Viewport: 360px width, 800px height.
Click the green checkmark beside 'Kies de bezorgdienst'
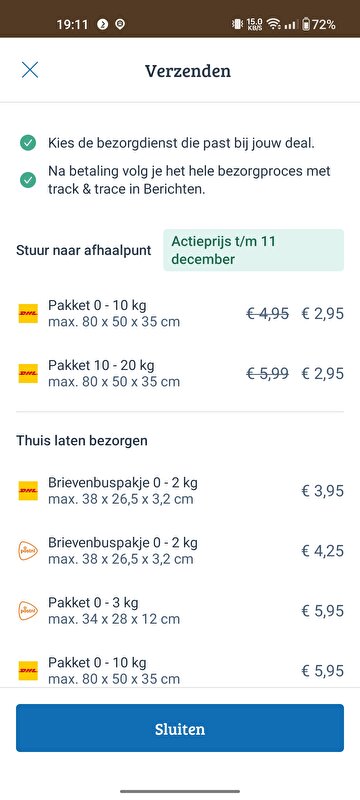[x=28, y=143]
